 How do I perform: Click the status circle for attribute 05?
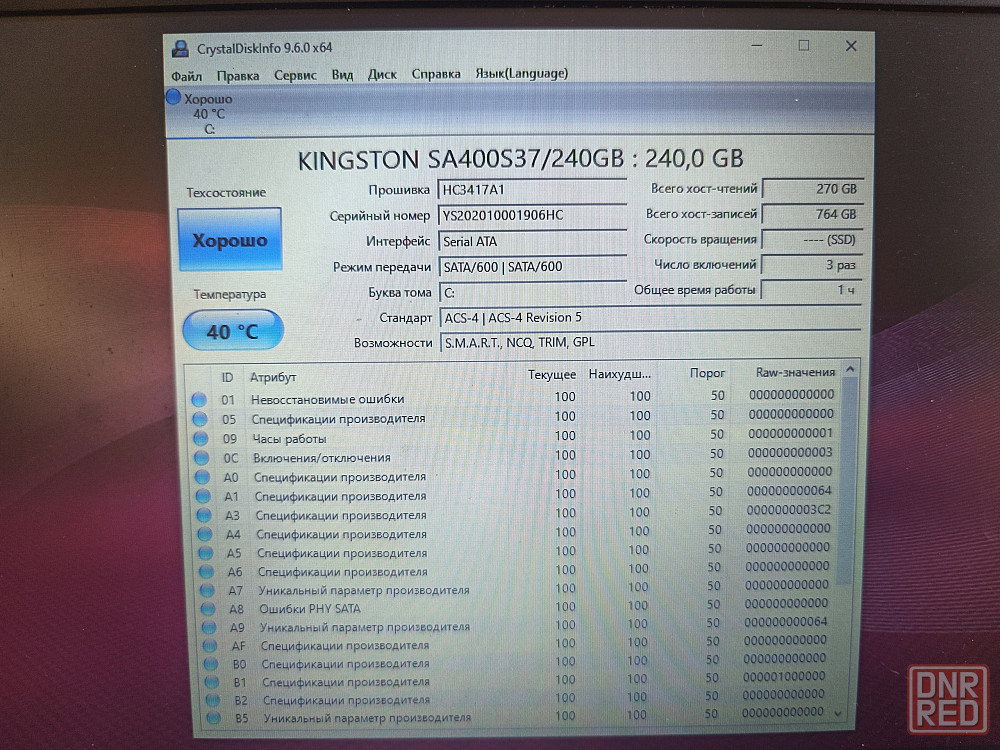(200, 419)
